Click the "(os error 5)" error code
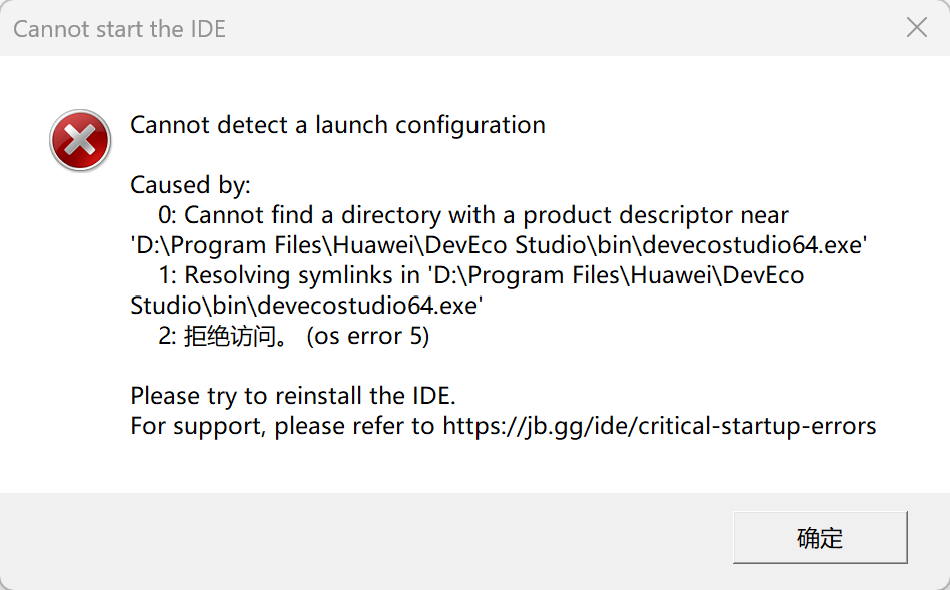Screen dimensions: 950x590 [368, 336]
